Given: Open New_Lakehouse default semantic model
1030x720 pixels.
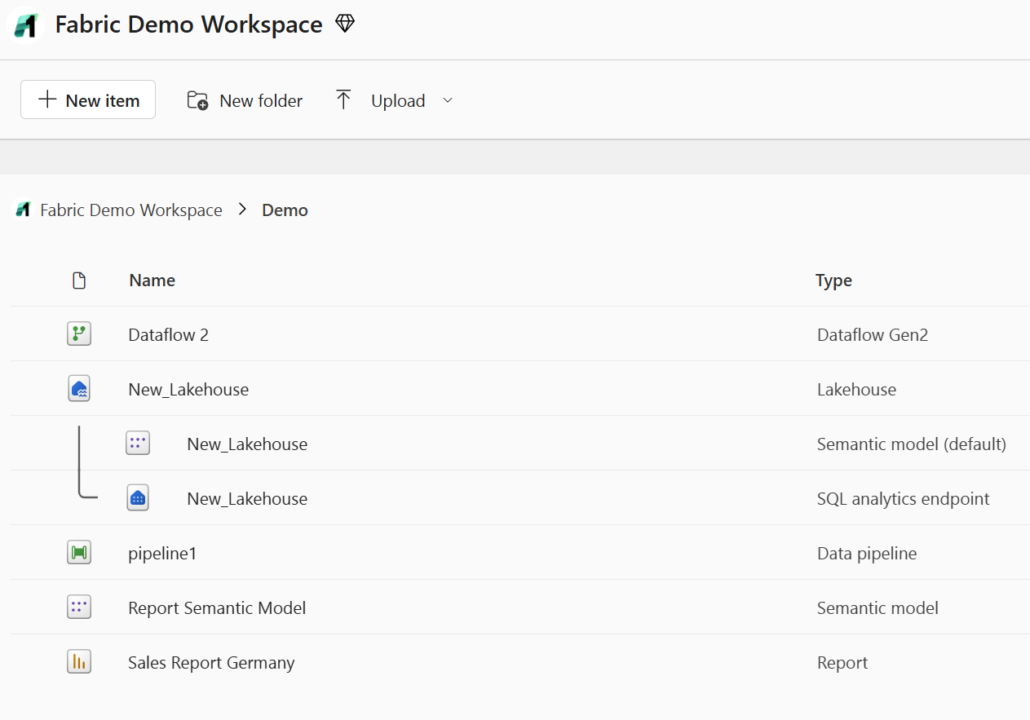Looking at the screenshot, I should [x=247, y=444].
